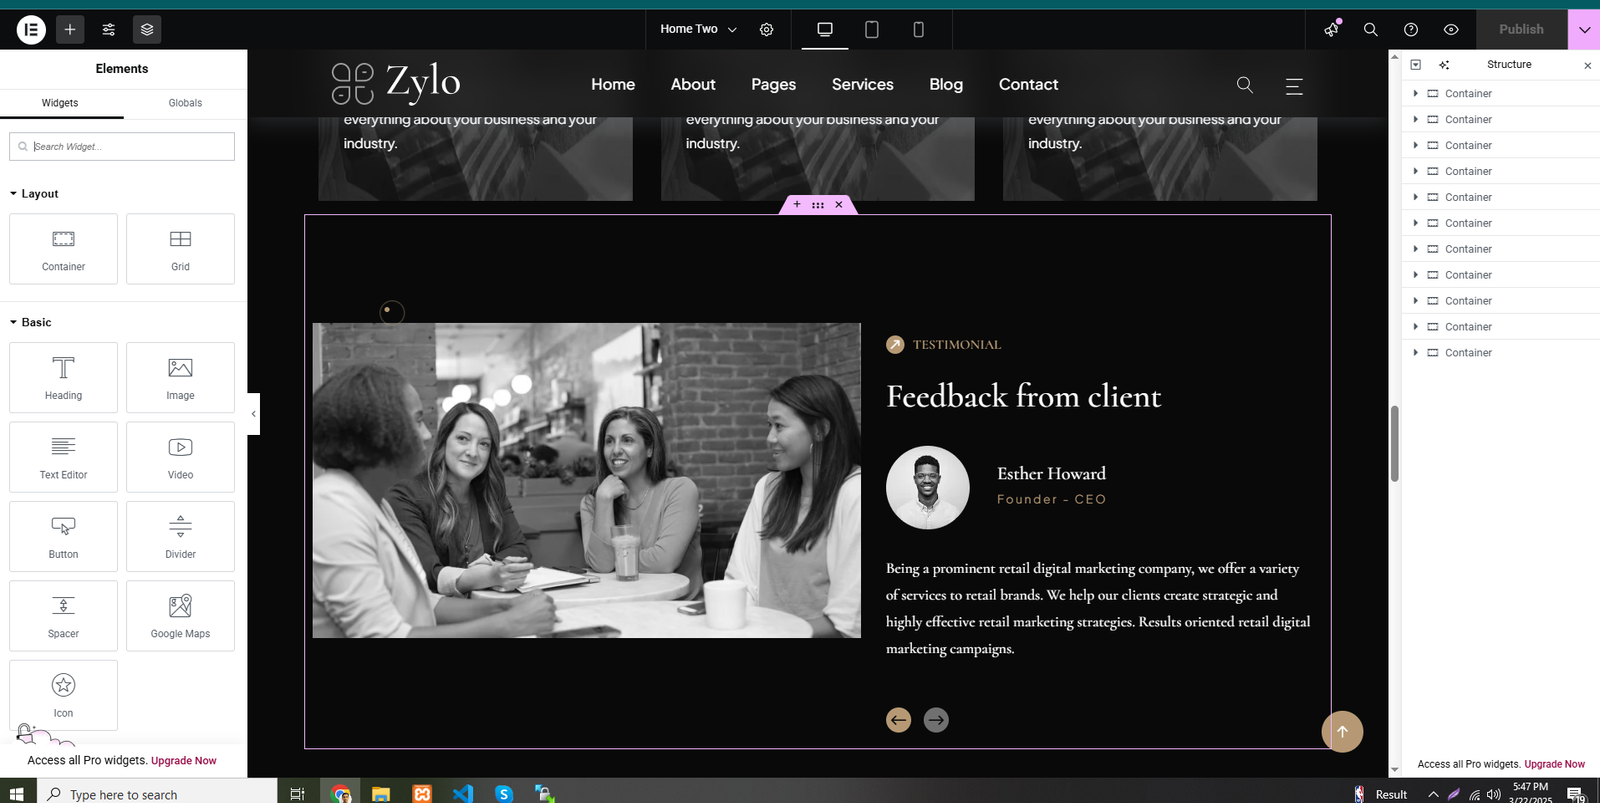The image size is (1600, 803).
Task: Switch to mobile responsive view
Action: (x=918, y=30)
